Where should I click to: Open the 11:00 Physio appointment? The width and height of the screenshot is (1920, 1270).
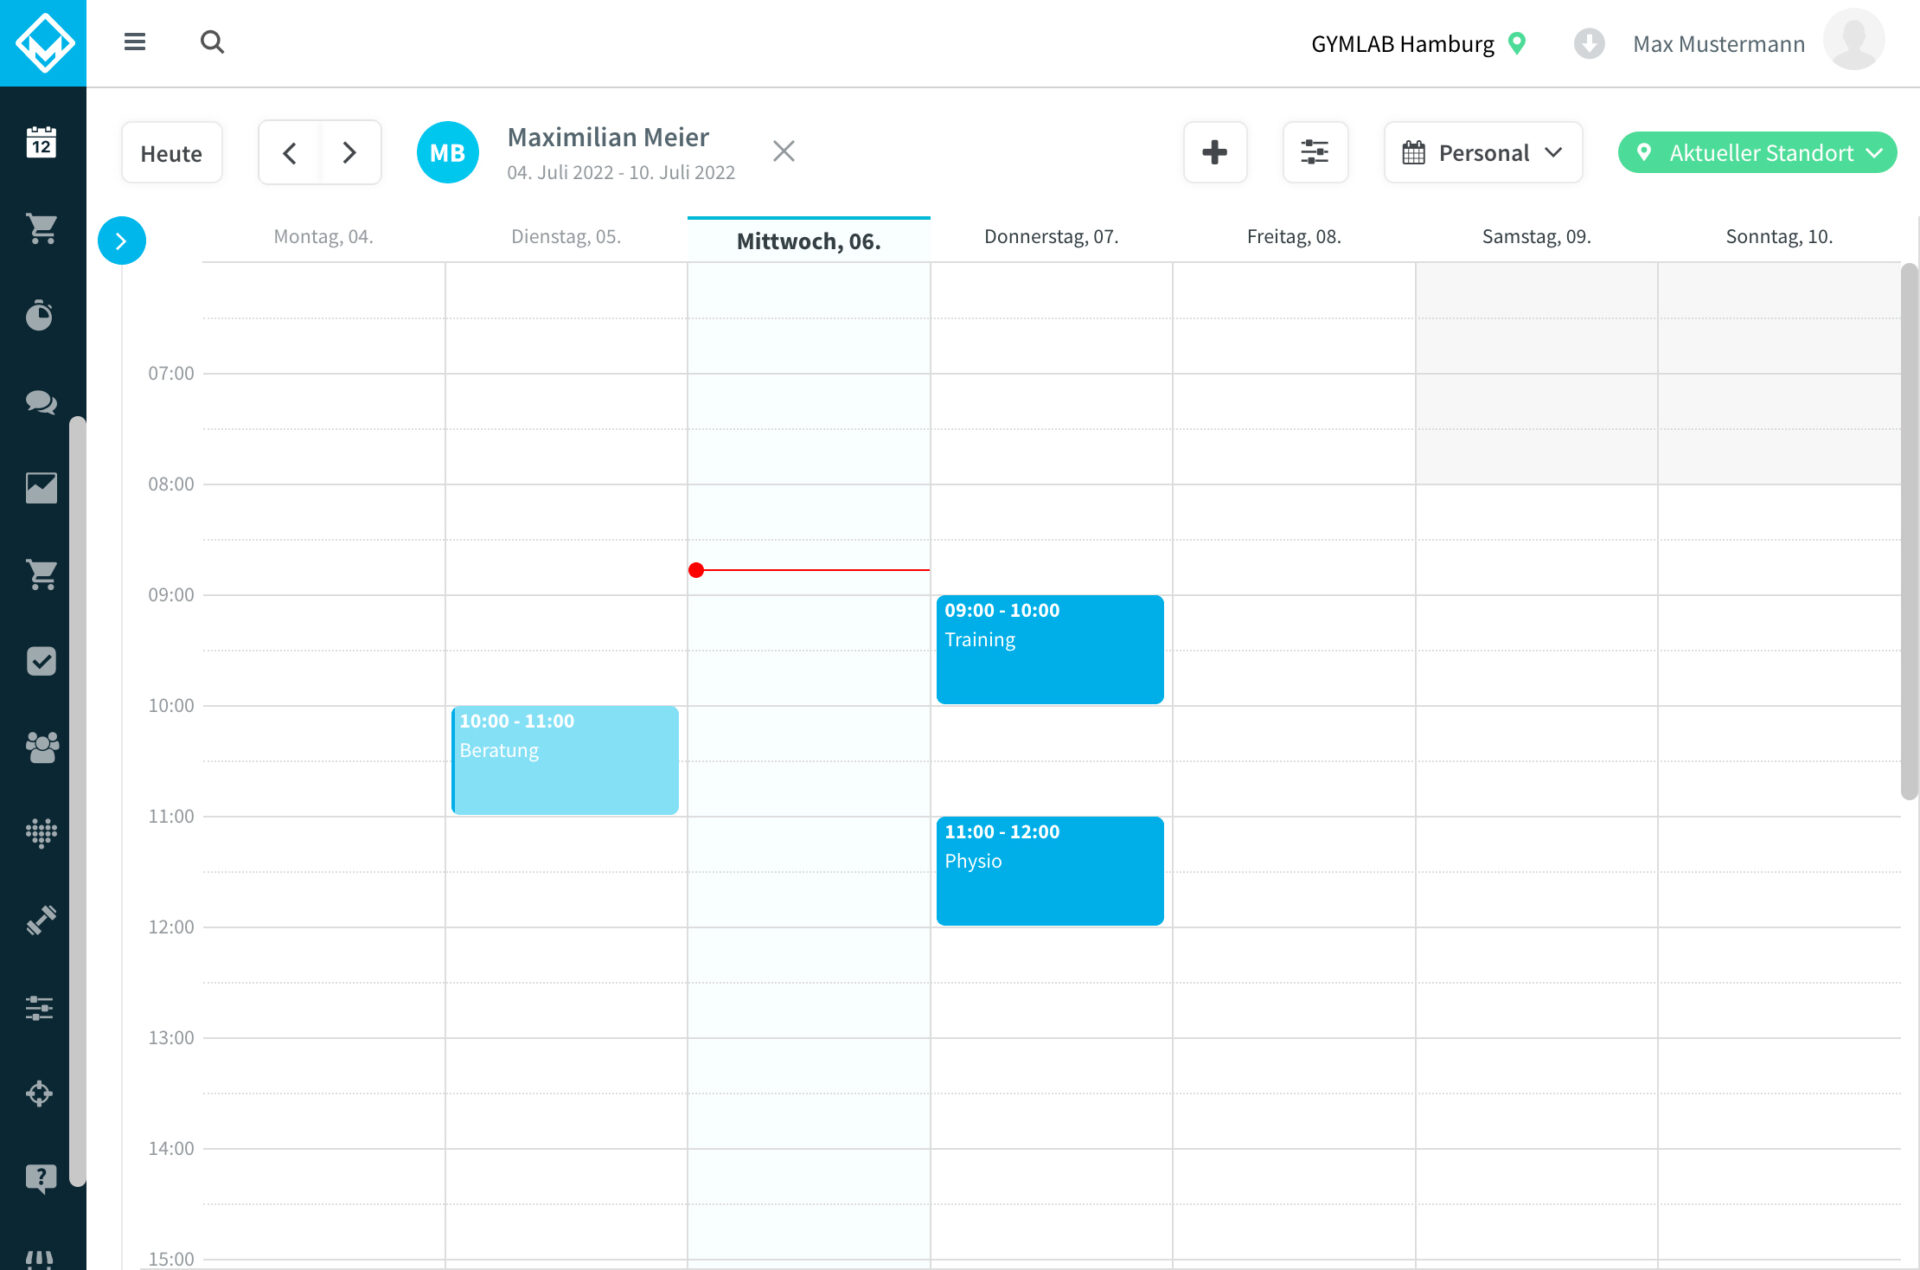tap(1049, 870)
